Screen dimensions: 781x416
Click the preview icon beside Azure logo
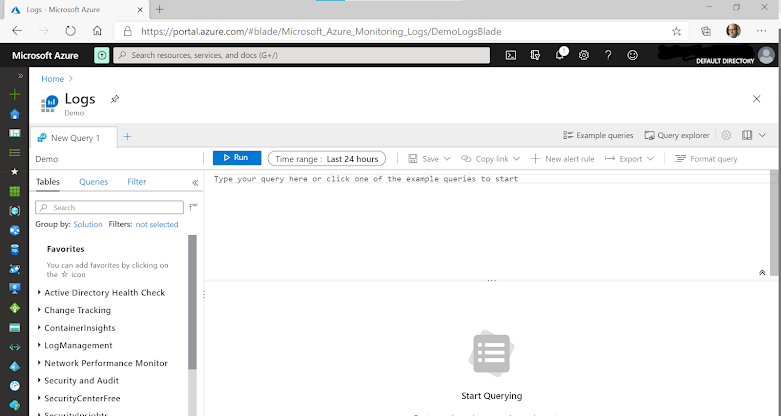[x=102, y=55]
